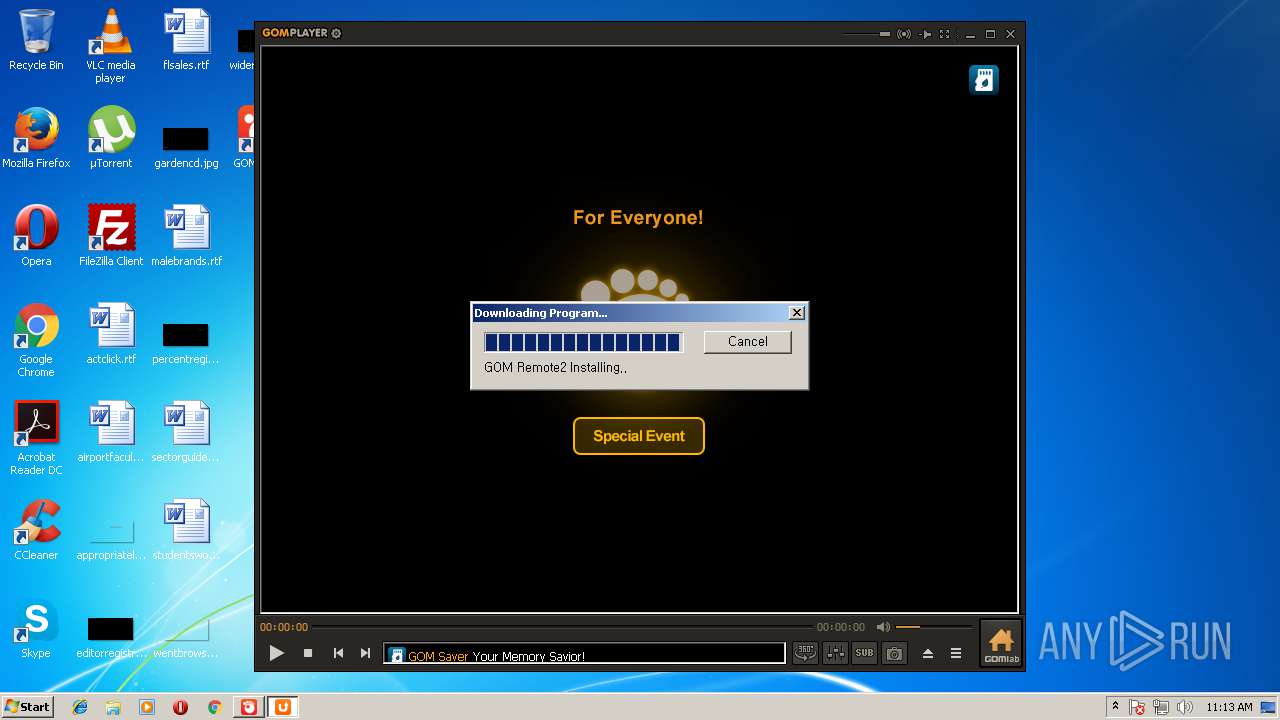
Task: Set the GOM Player volume slider
Action: point(933,627)
